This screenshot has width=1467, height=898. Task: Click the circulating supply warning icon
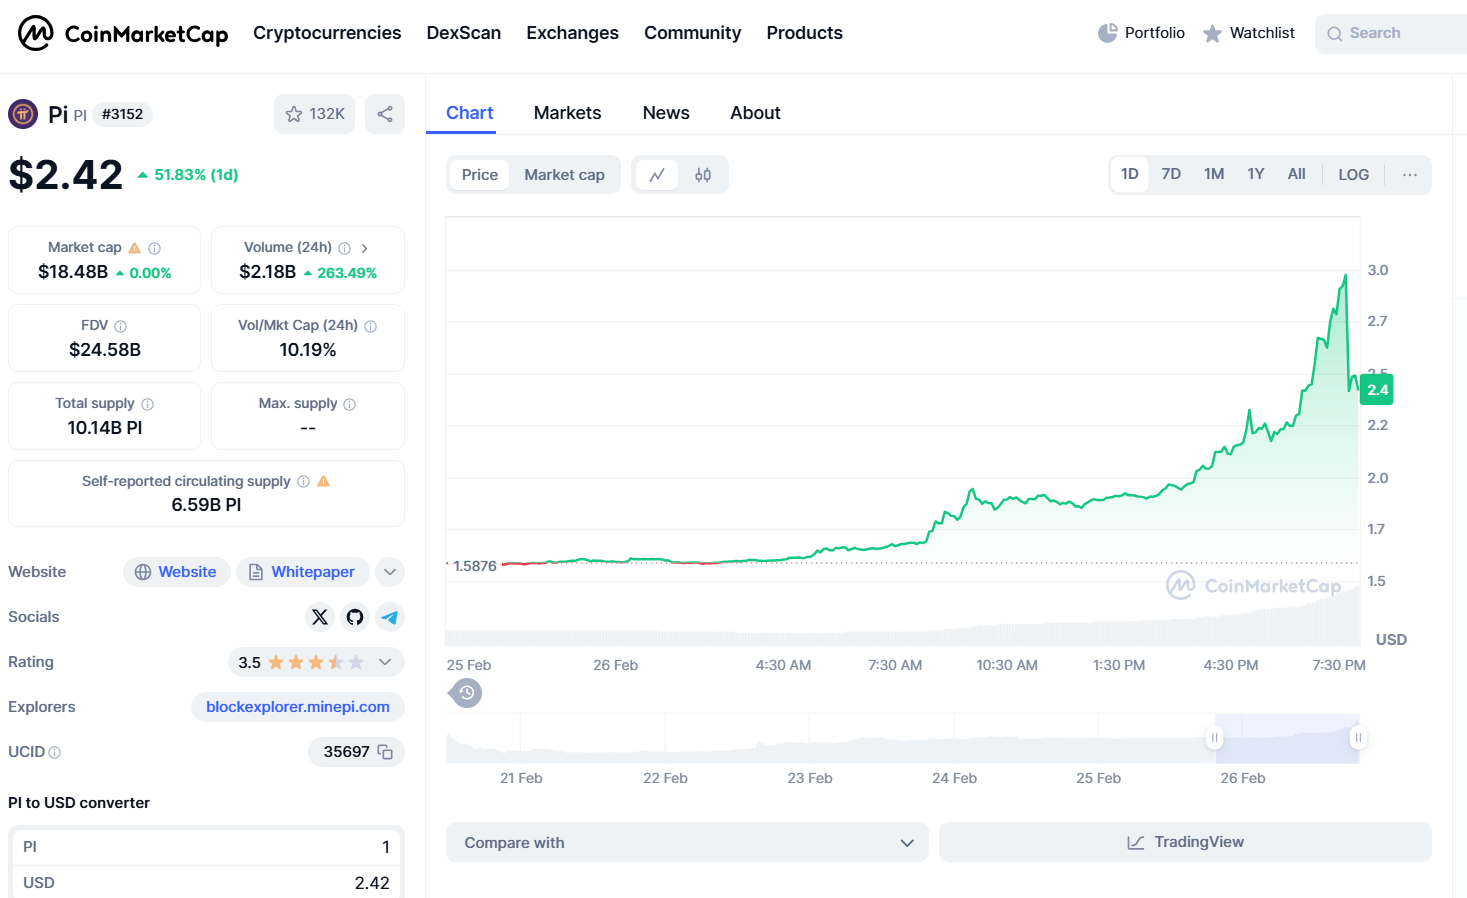click(323, 481)
